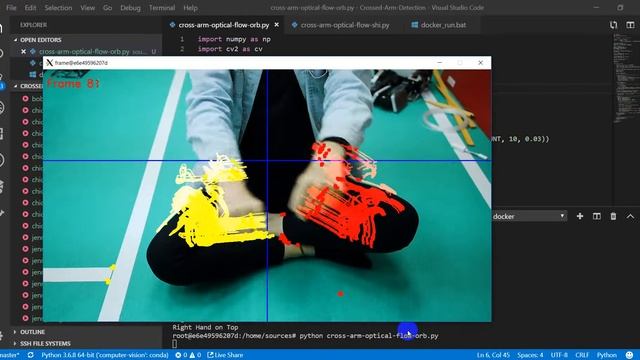Click the master branch indicator

tap(10, 355)
